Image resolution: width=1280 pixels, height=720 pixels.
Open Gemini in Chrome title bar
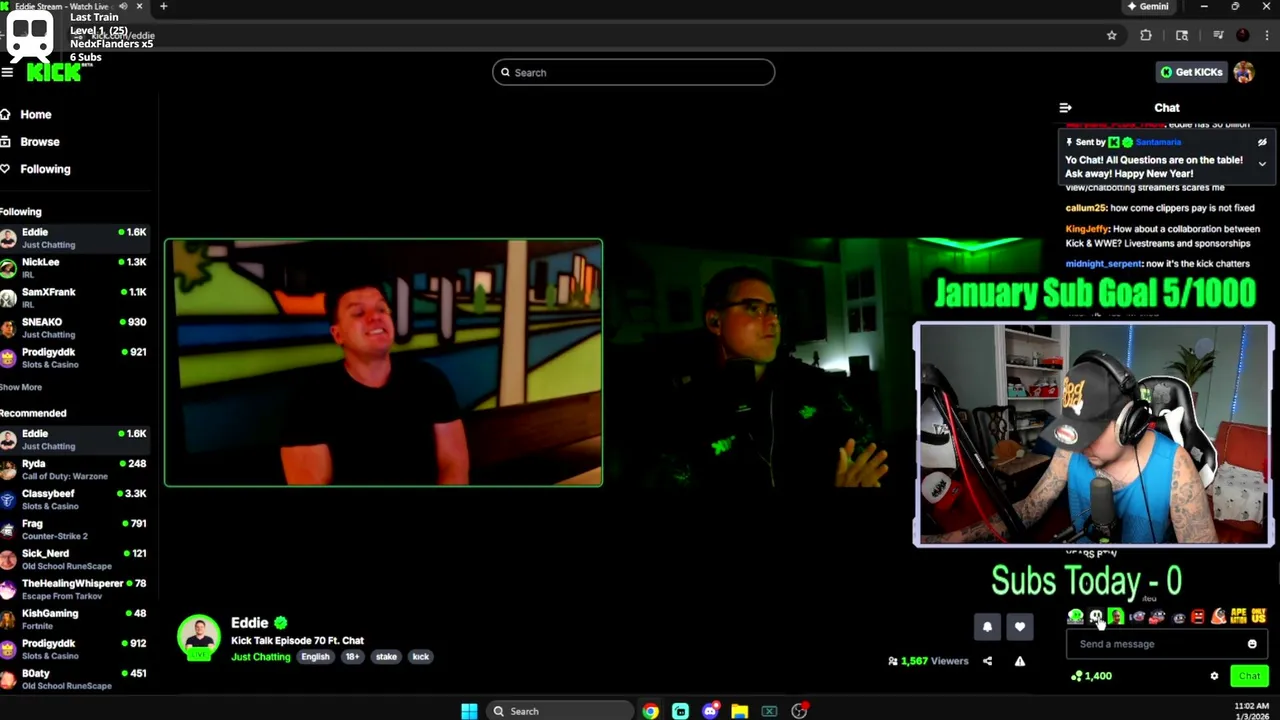[1148, 6]
